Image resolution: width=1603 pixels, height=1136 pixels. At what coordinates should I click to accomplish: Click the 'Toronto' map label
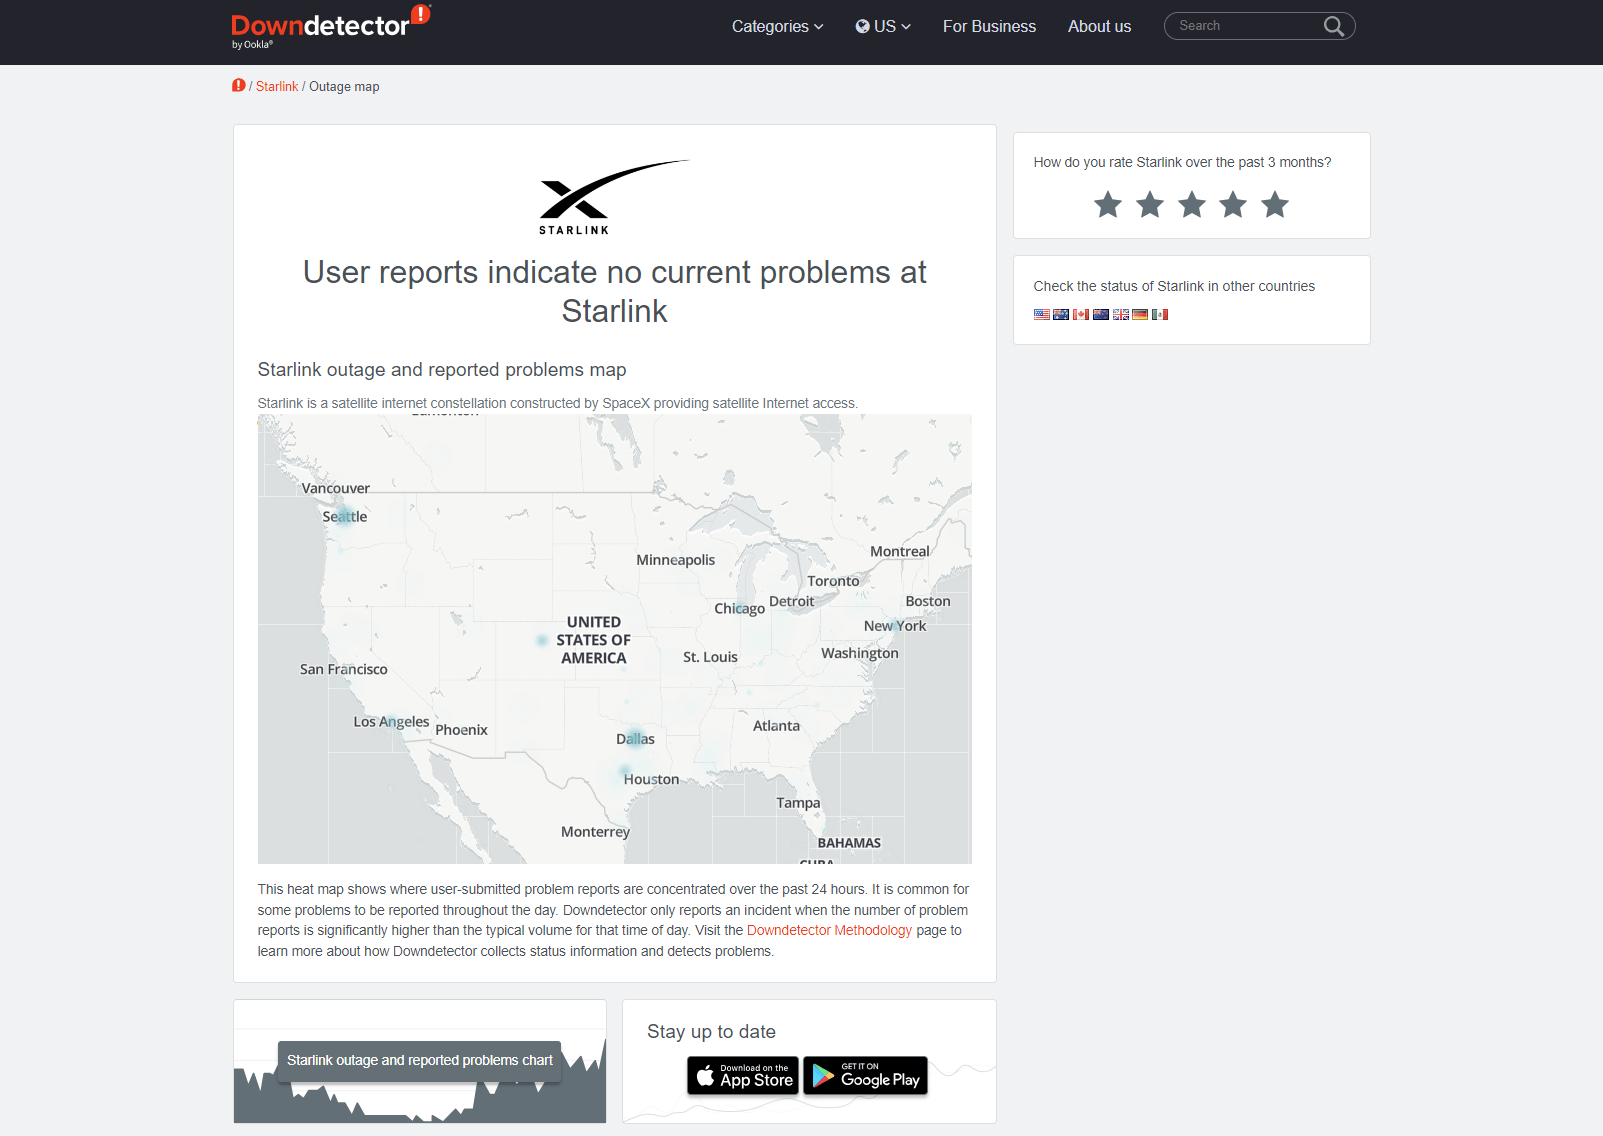pos(833,581)
